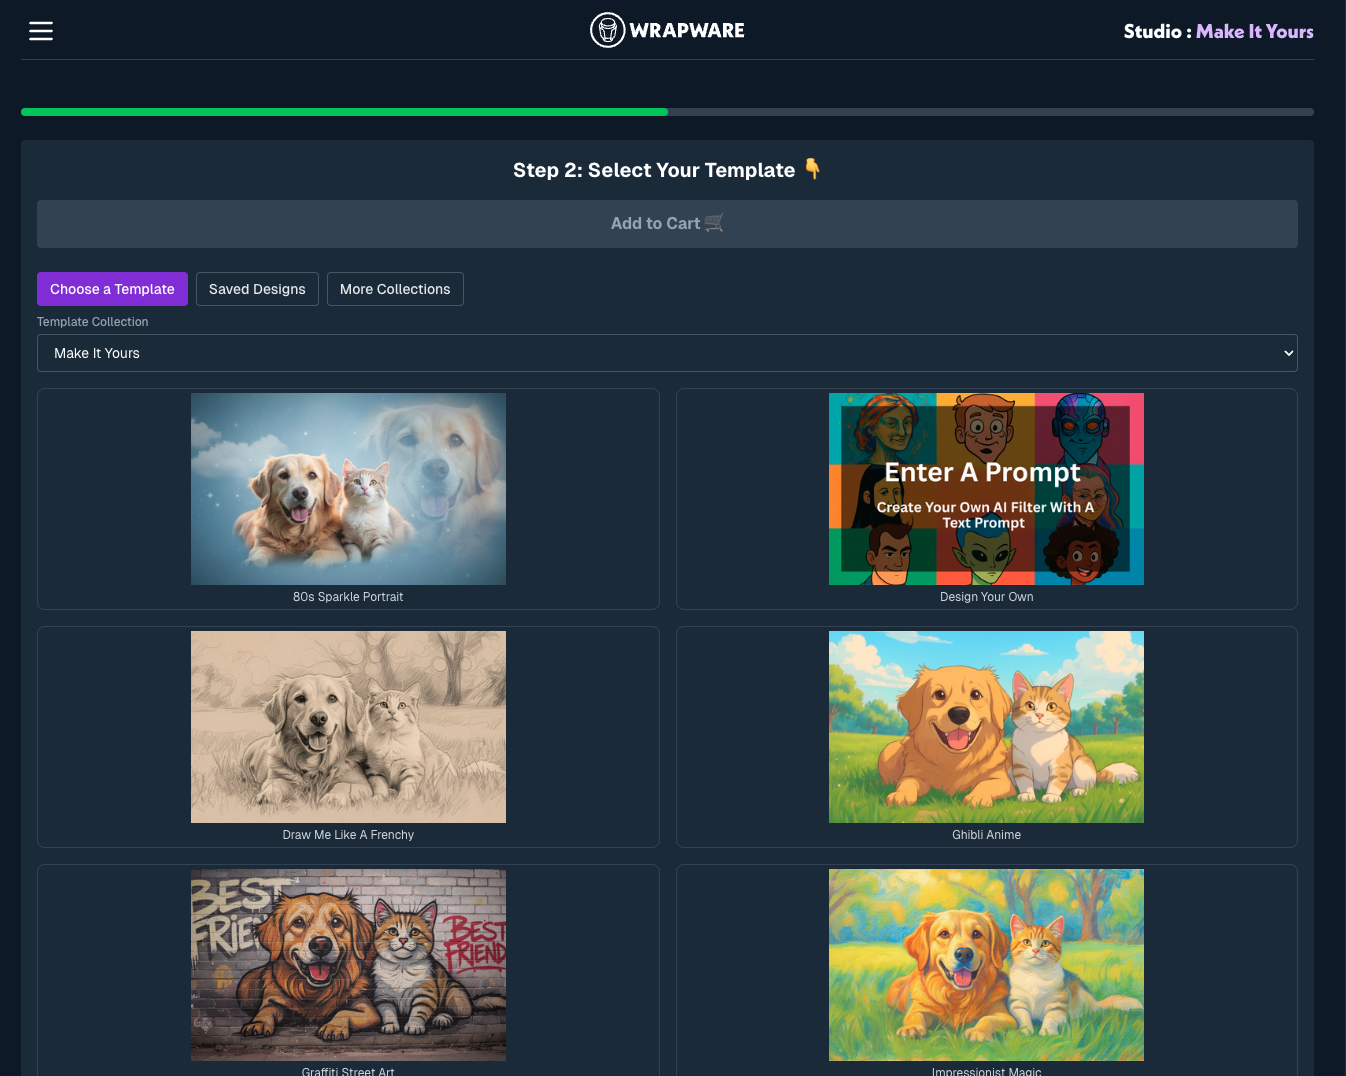Expand the Template Collection dropdown
This screenshot has height=1076, width=1346.
point(667,353)
